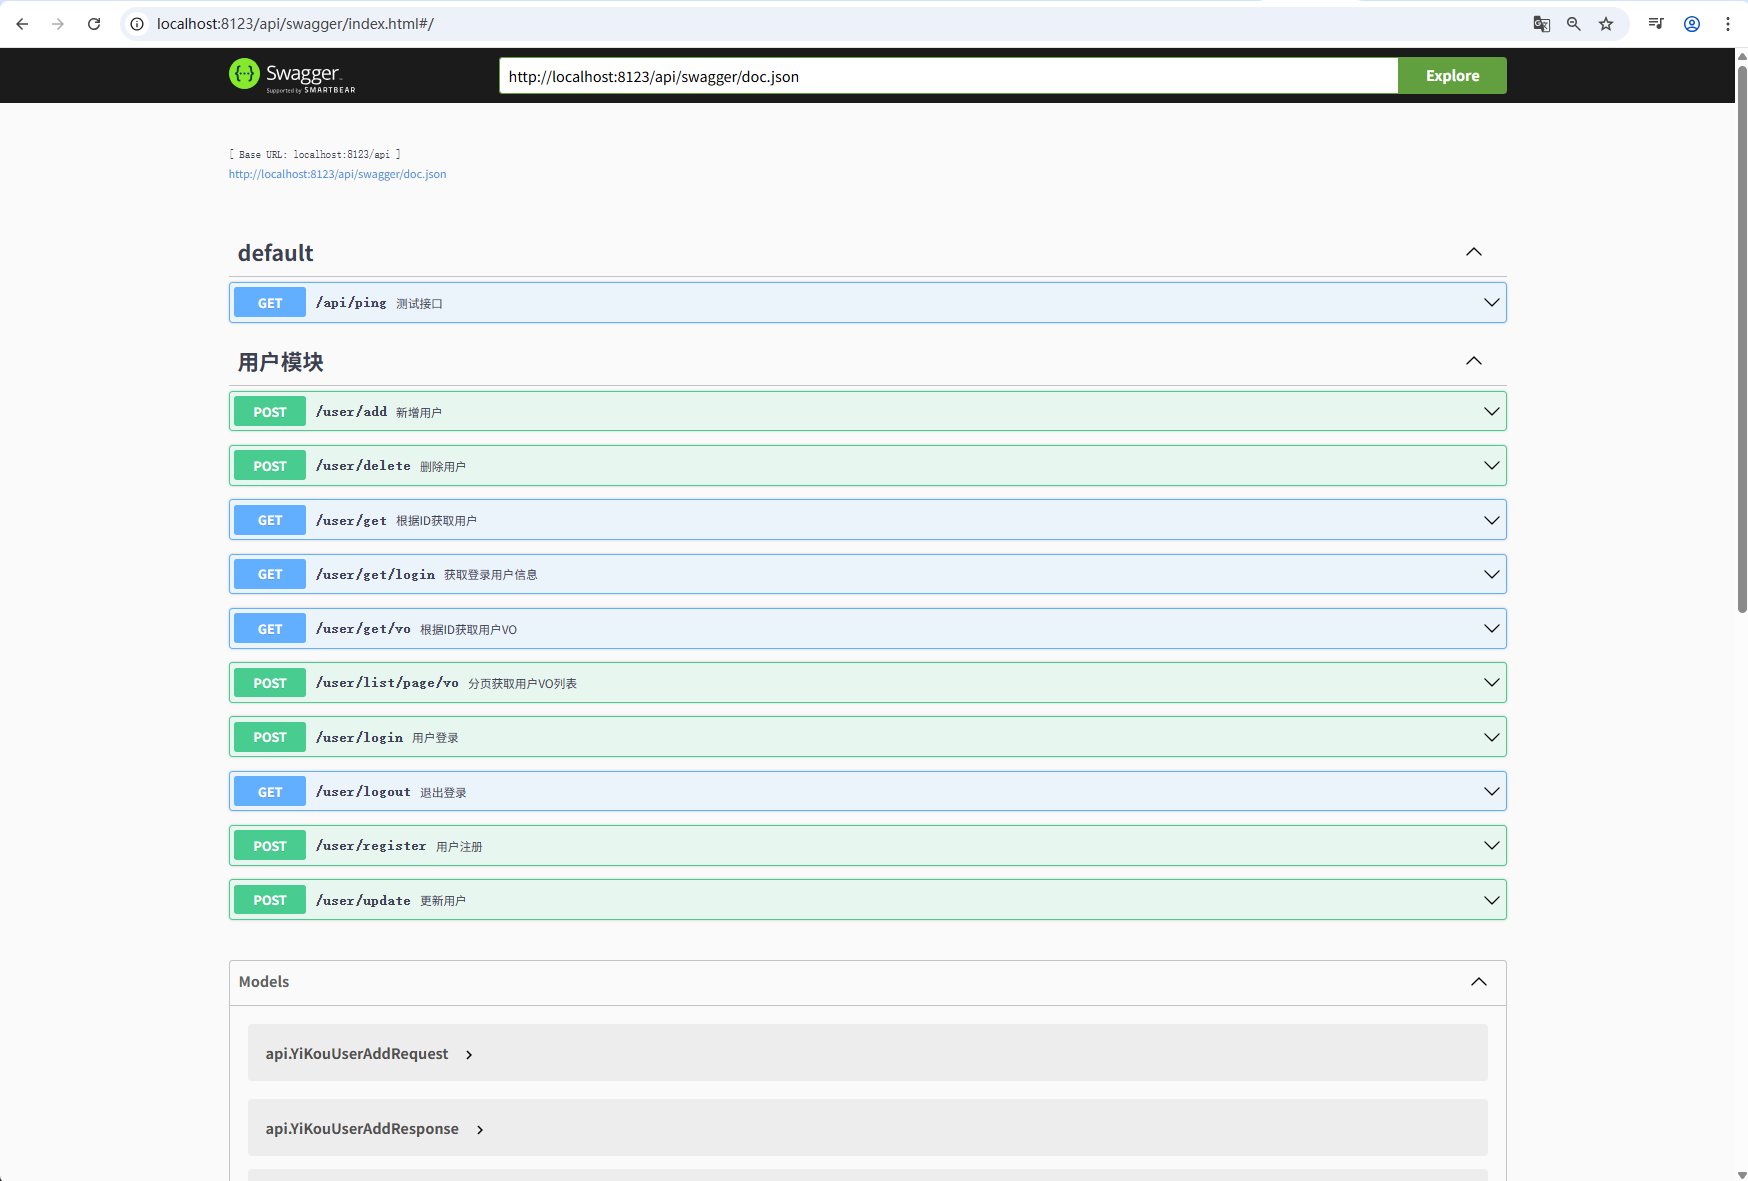Bookmark this page with star icon
1748x1181 pixels.
(x=1606, y=24)
